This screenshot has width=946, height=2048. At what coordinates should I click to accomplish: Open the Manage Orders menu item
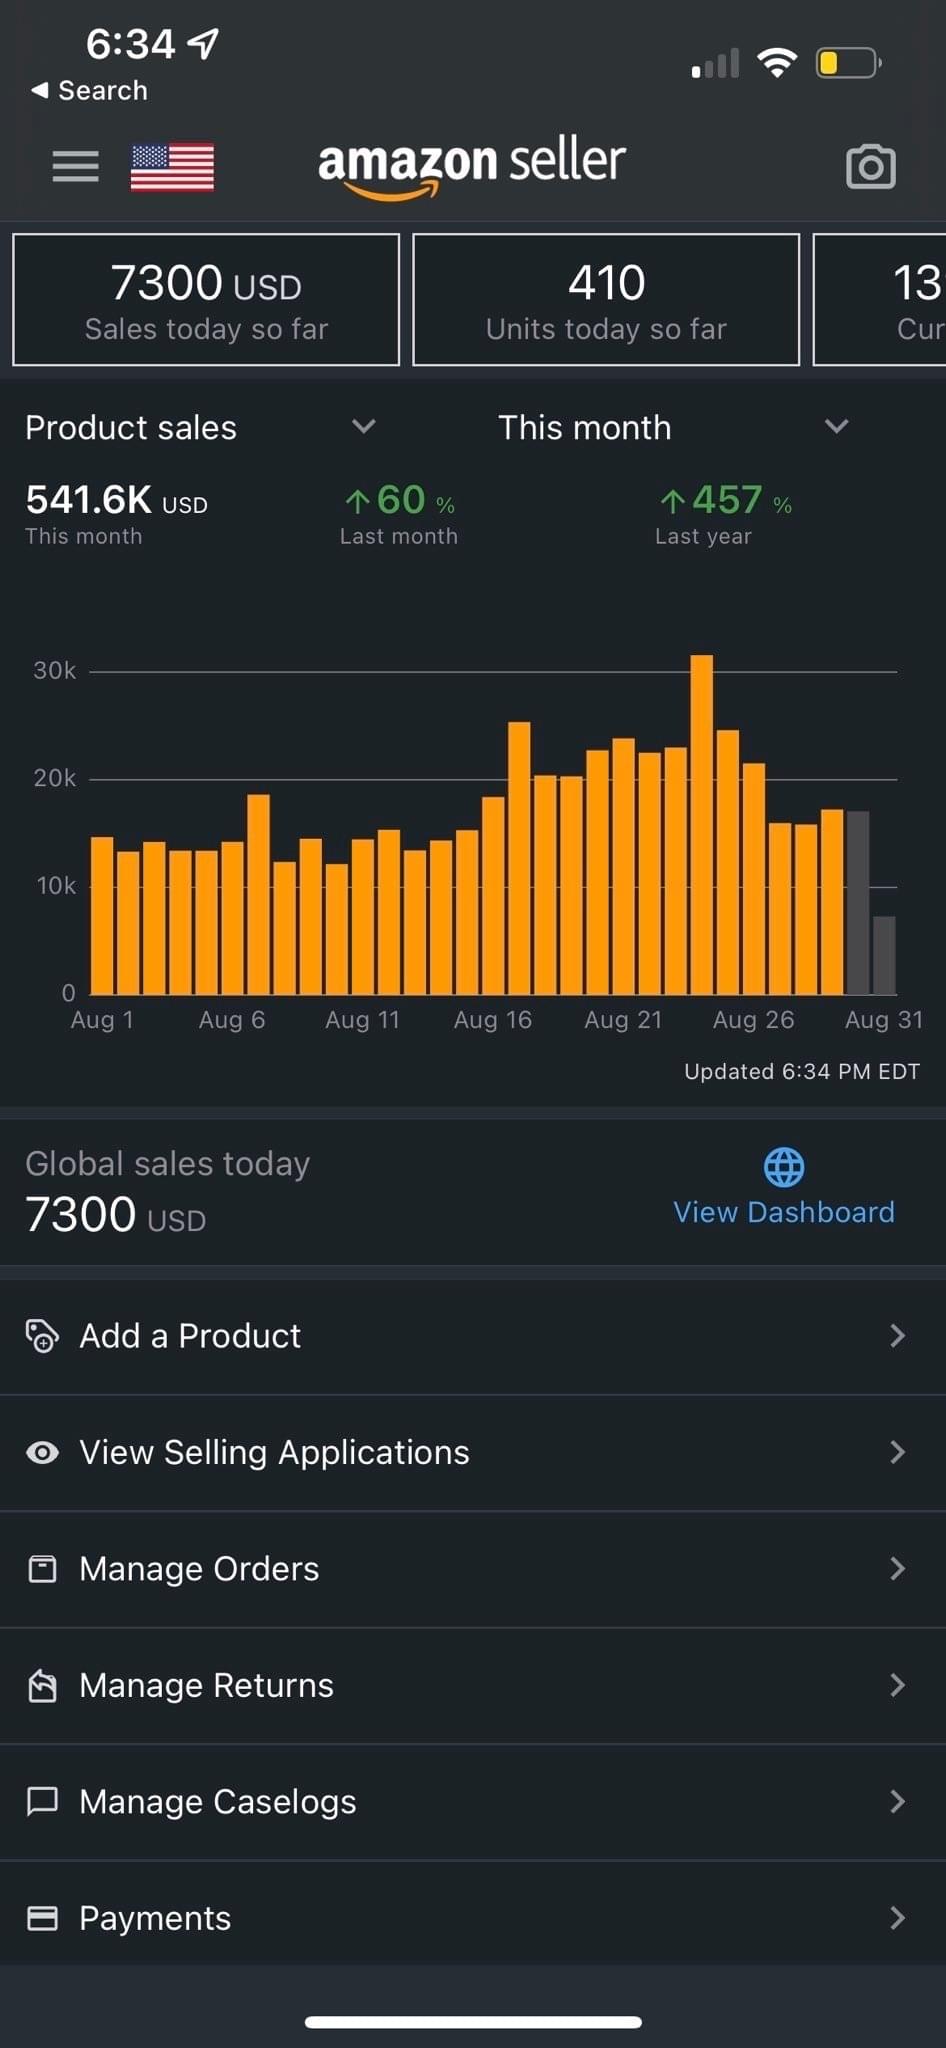pyautogui.click(x=199, y=1569)
